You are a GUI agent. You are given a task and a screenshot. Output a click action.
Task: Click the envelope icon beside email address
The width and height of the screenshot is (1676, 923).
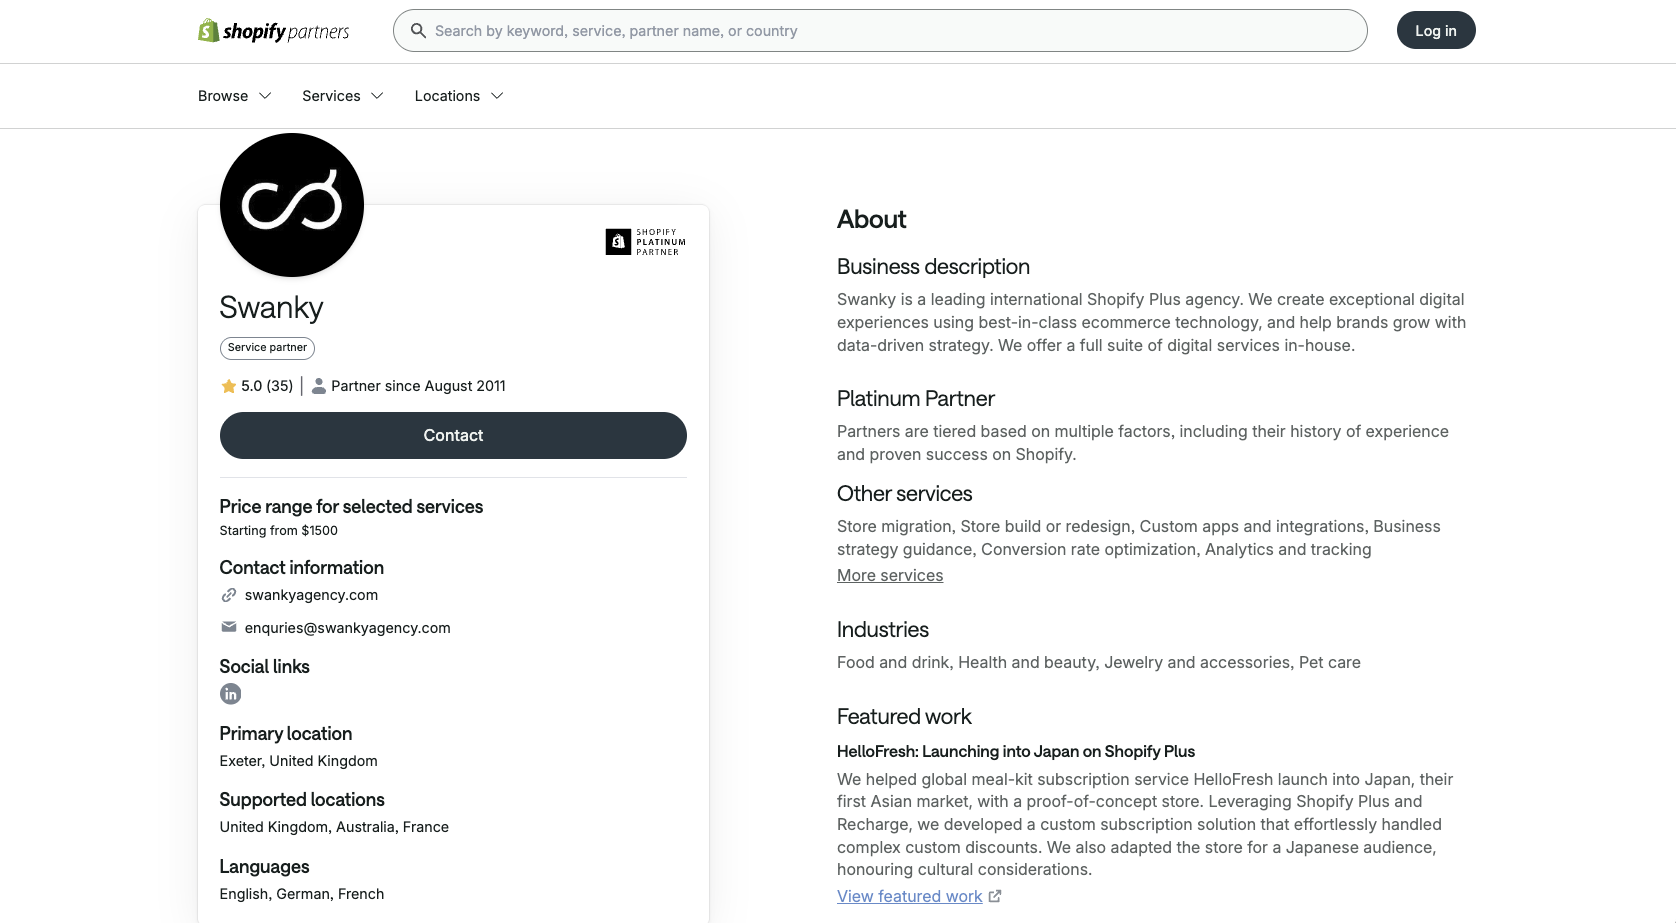pyautogui.click(x=229, y=627)
